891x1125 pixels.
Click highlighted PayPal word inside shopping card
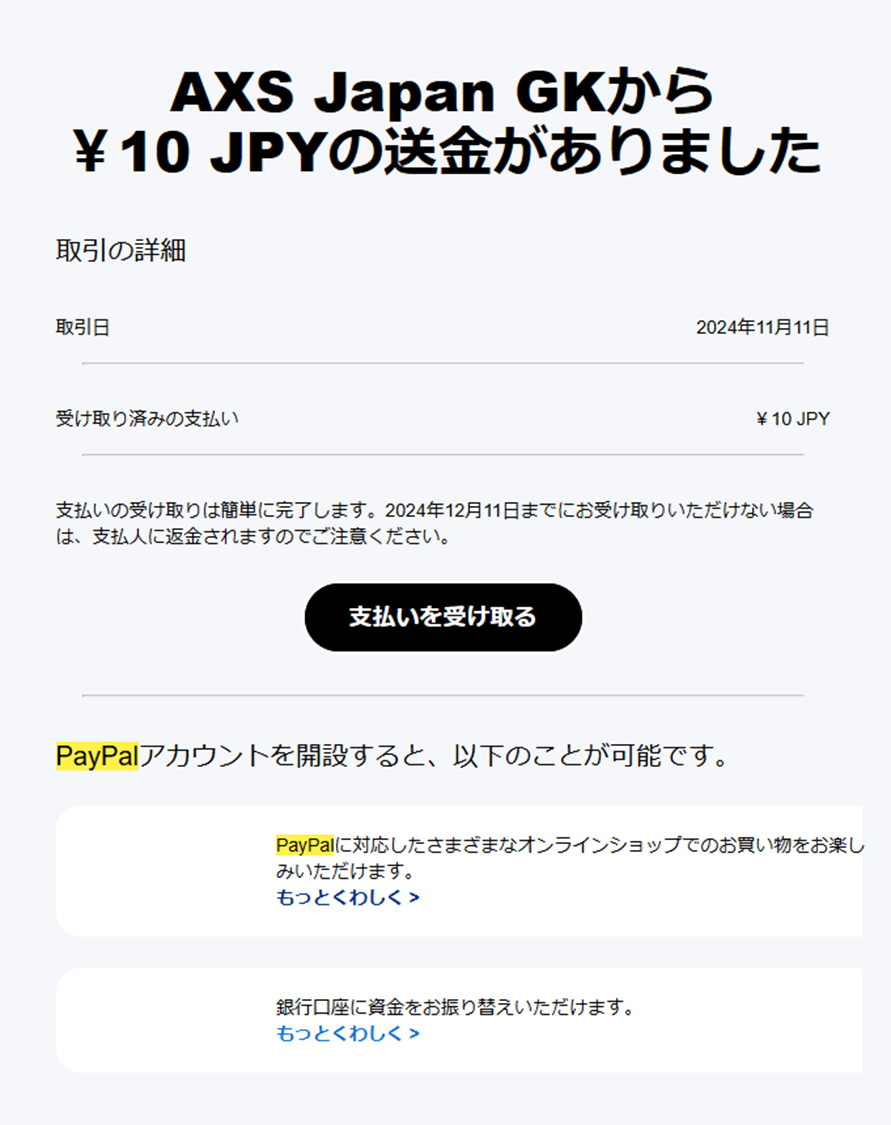[x=305, y=845]
